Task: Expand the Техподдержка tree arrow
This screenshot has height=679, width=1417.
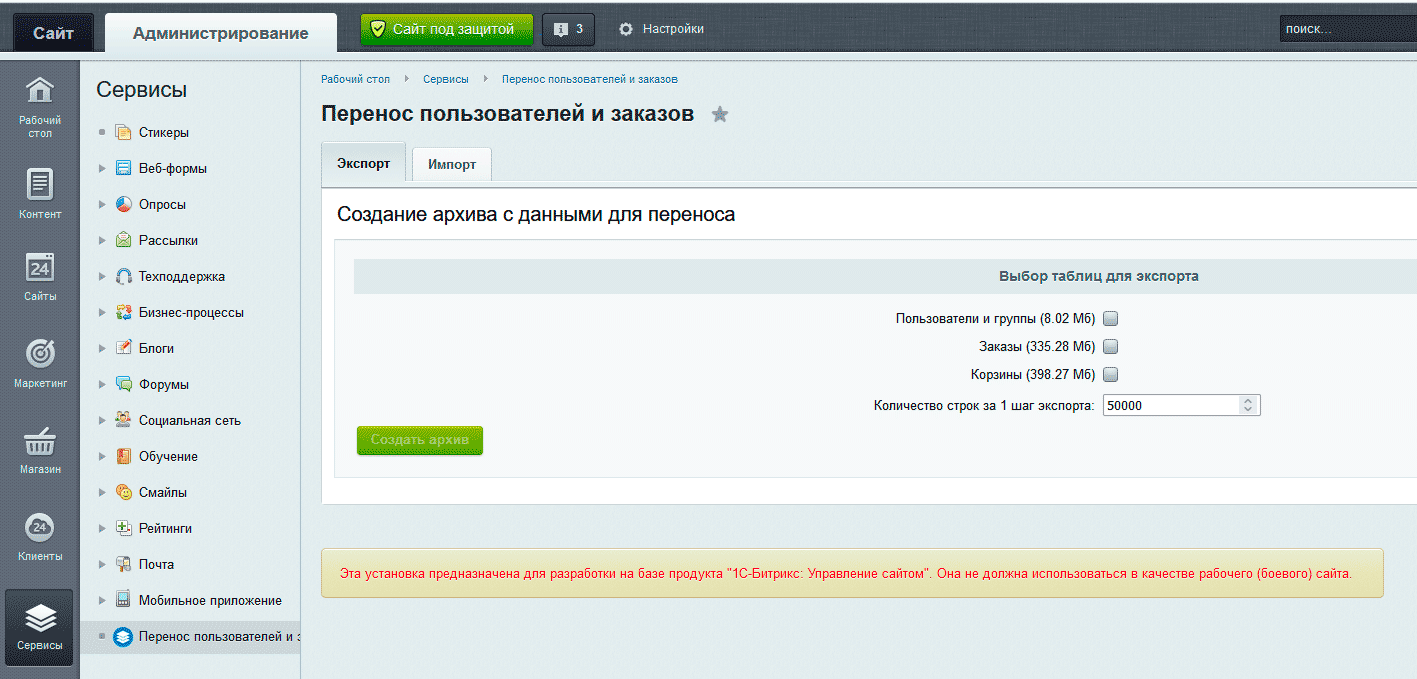Action: coord(102,277)
